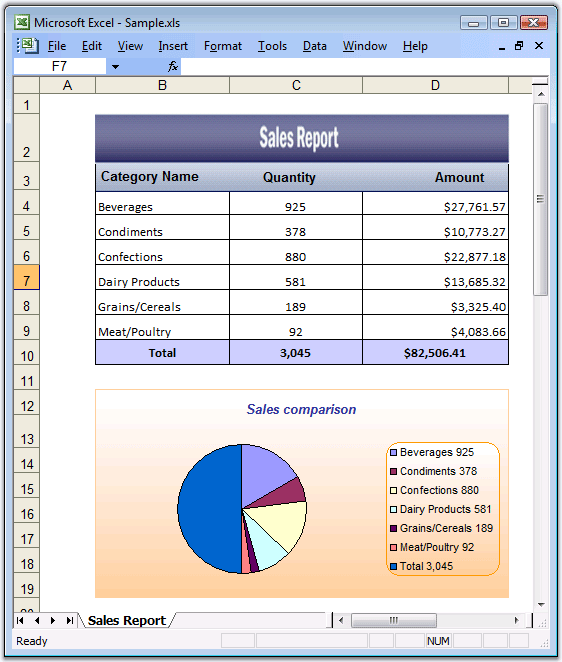Expand the Name Box dropdown arrow

(115, 67)
